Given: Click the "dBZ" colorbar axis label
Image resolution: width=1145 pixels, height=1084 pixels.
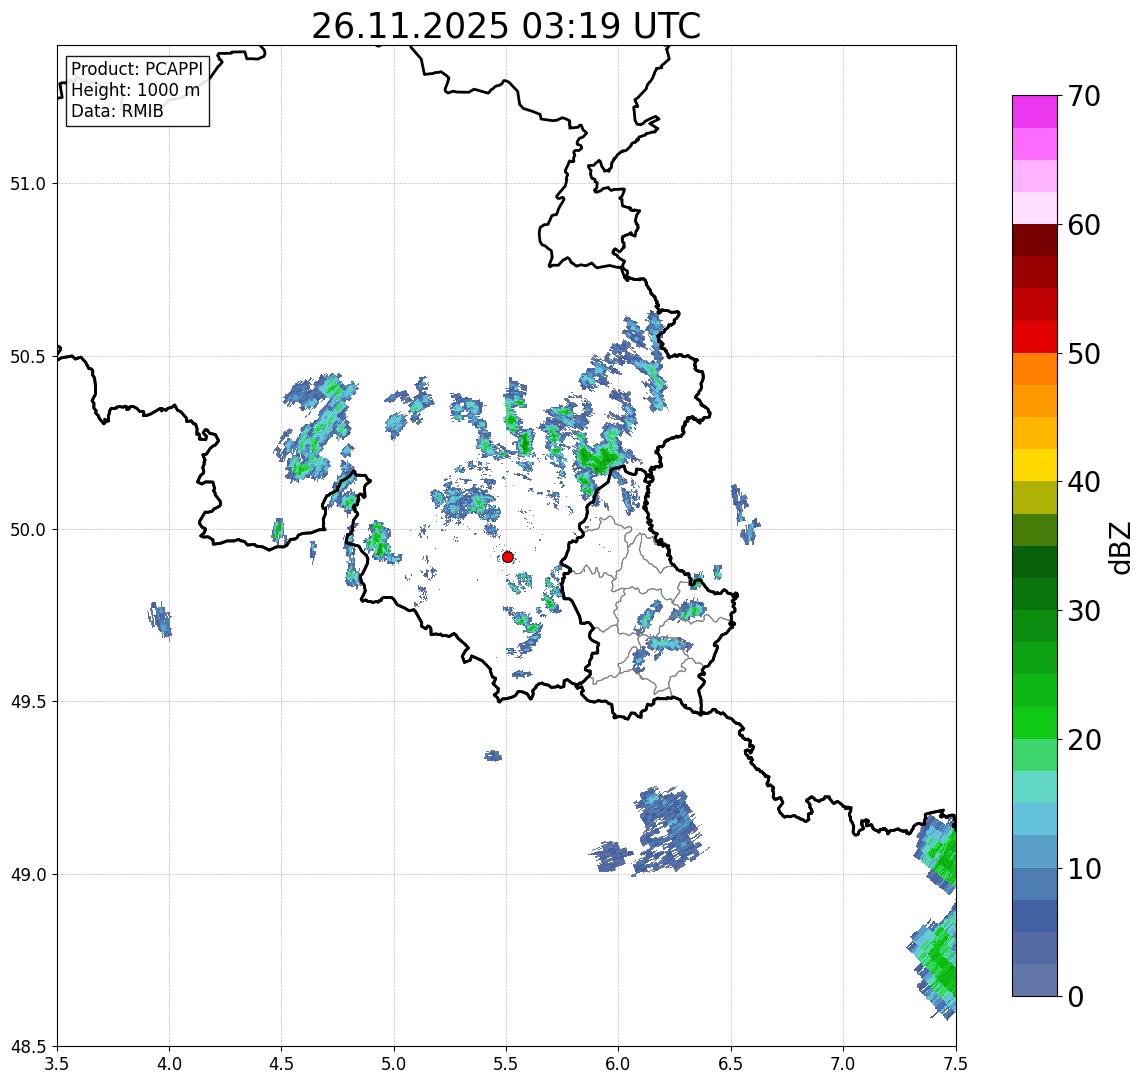Looking at the screenshot, I should 1119,547.
